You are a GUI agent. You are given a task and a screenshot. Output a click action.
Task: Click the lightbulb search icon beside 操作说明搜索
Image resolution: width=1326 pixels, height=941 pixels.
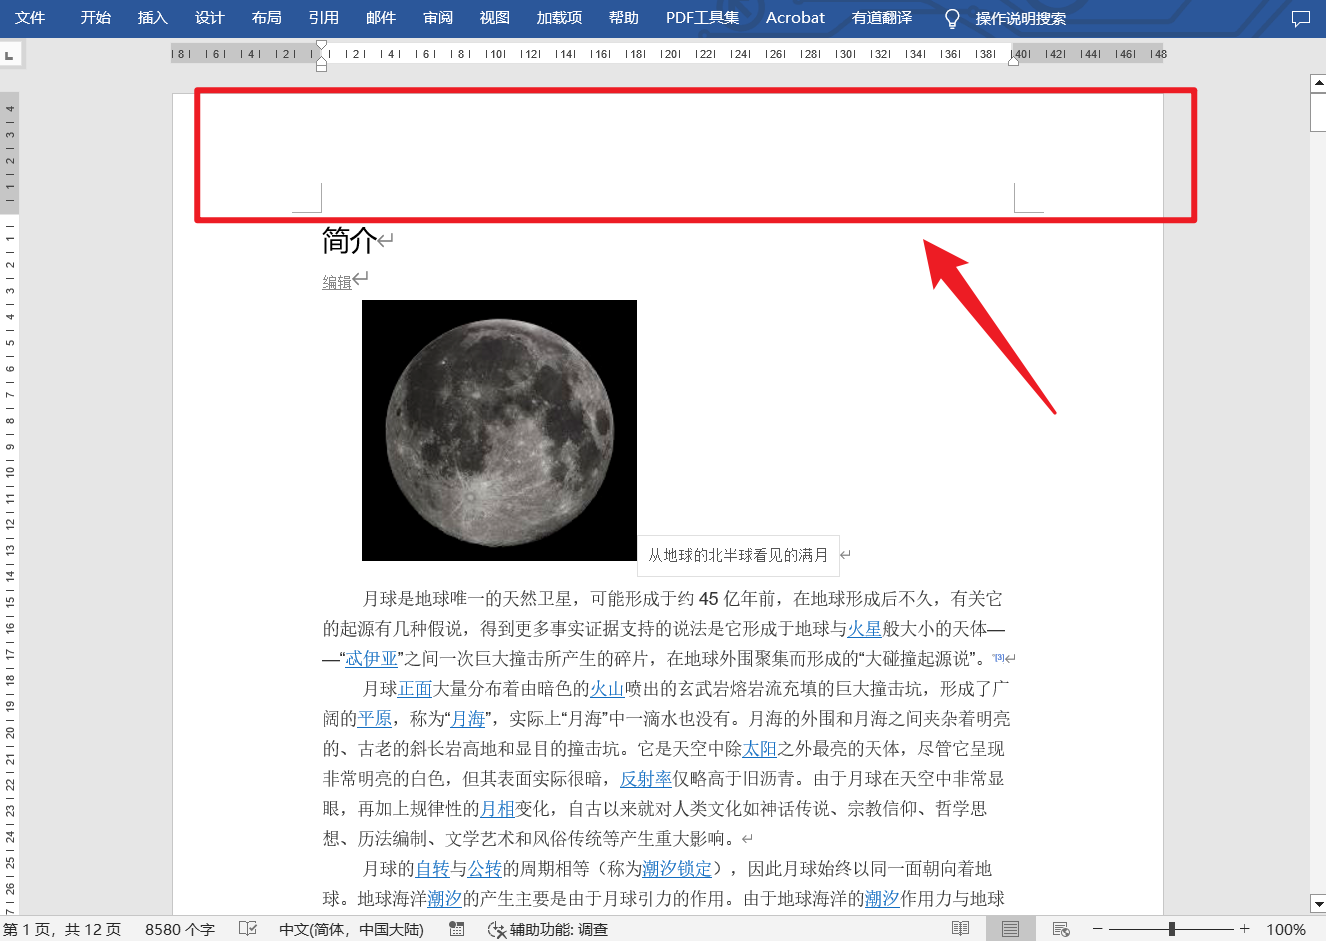[951, 18]
